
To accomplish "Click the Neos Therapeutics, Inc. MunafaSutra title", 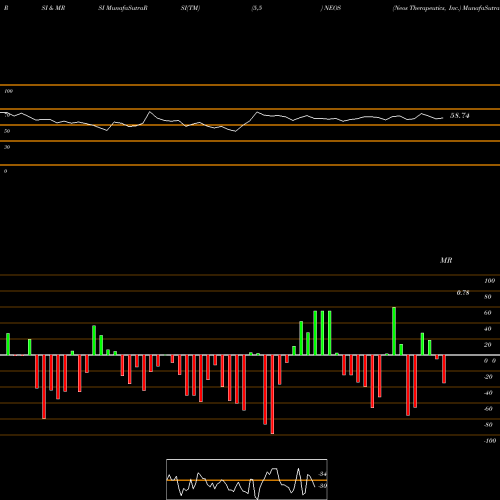I will (446, 8).
